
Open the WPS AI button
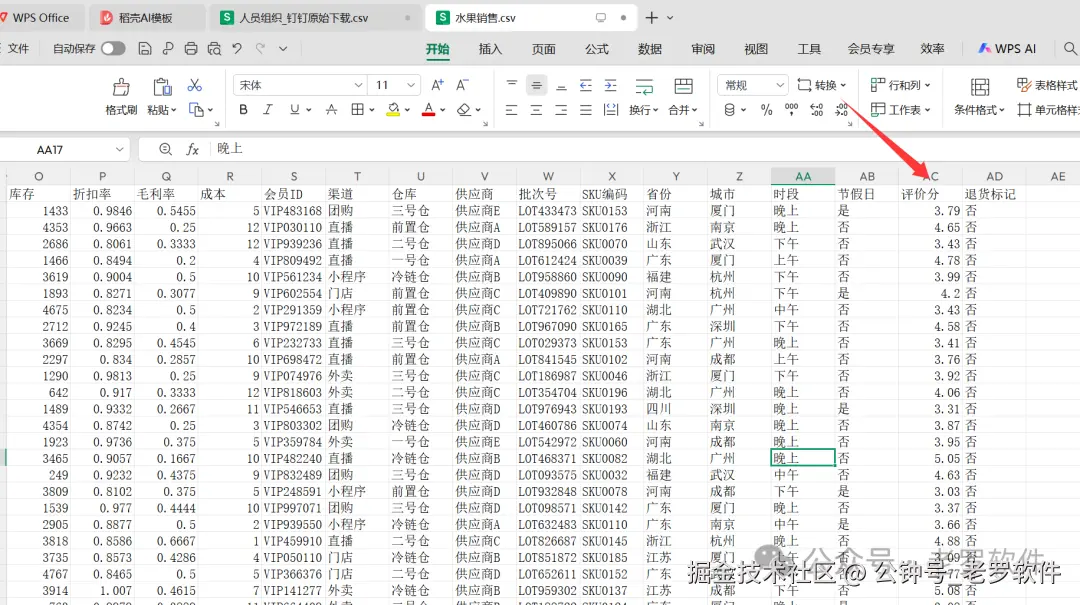coord(1007,49)
